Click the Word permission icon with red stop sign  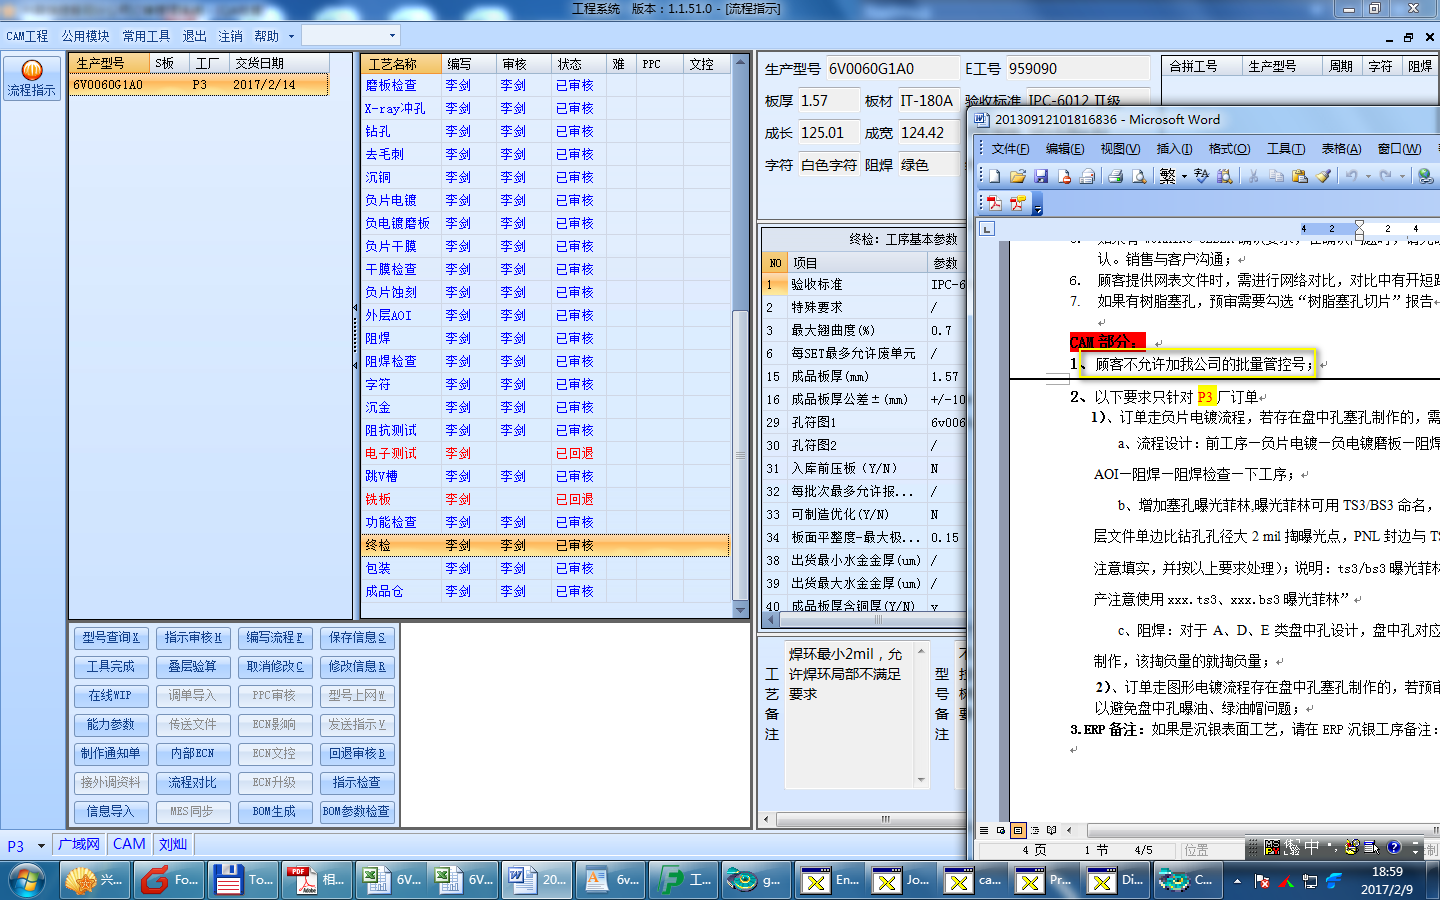(x=1064, y=176)
